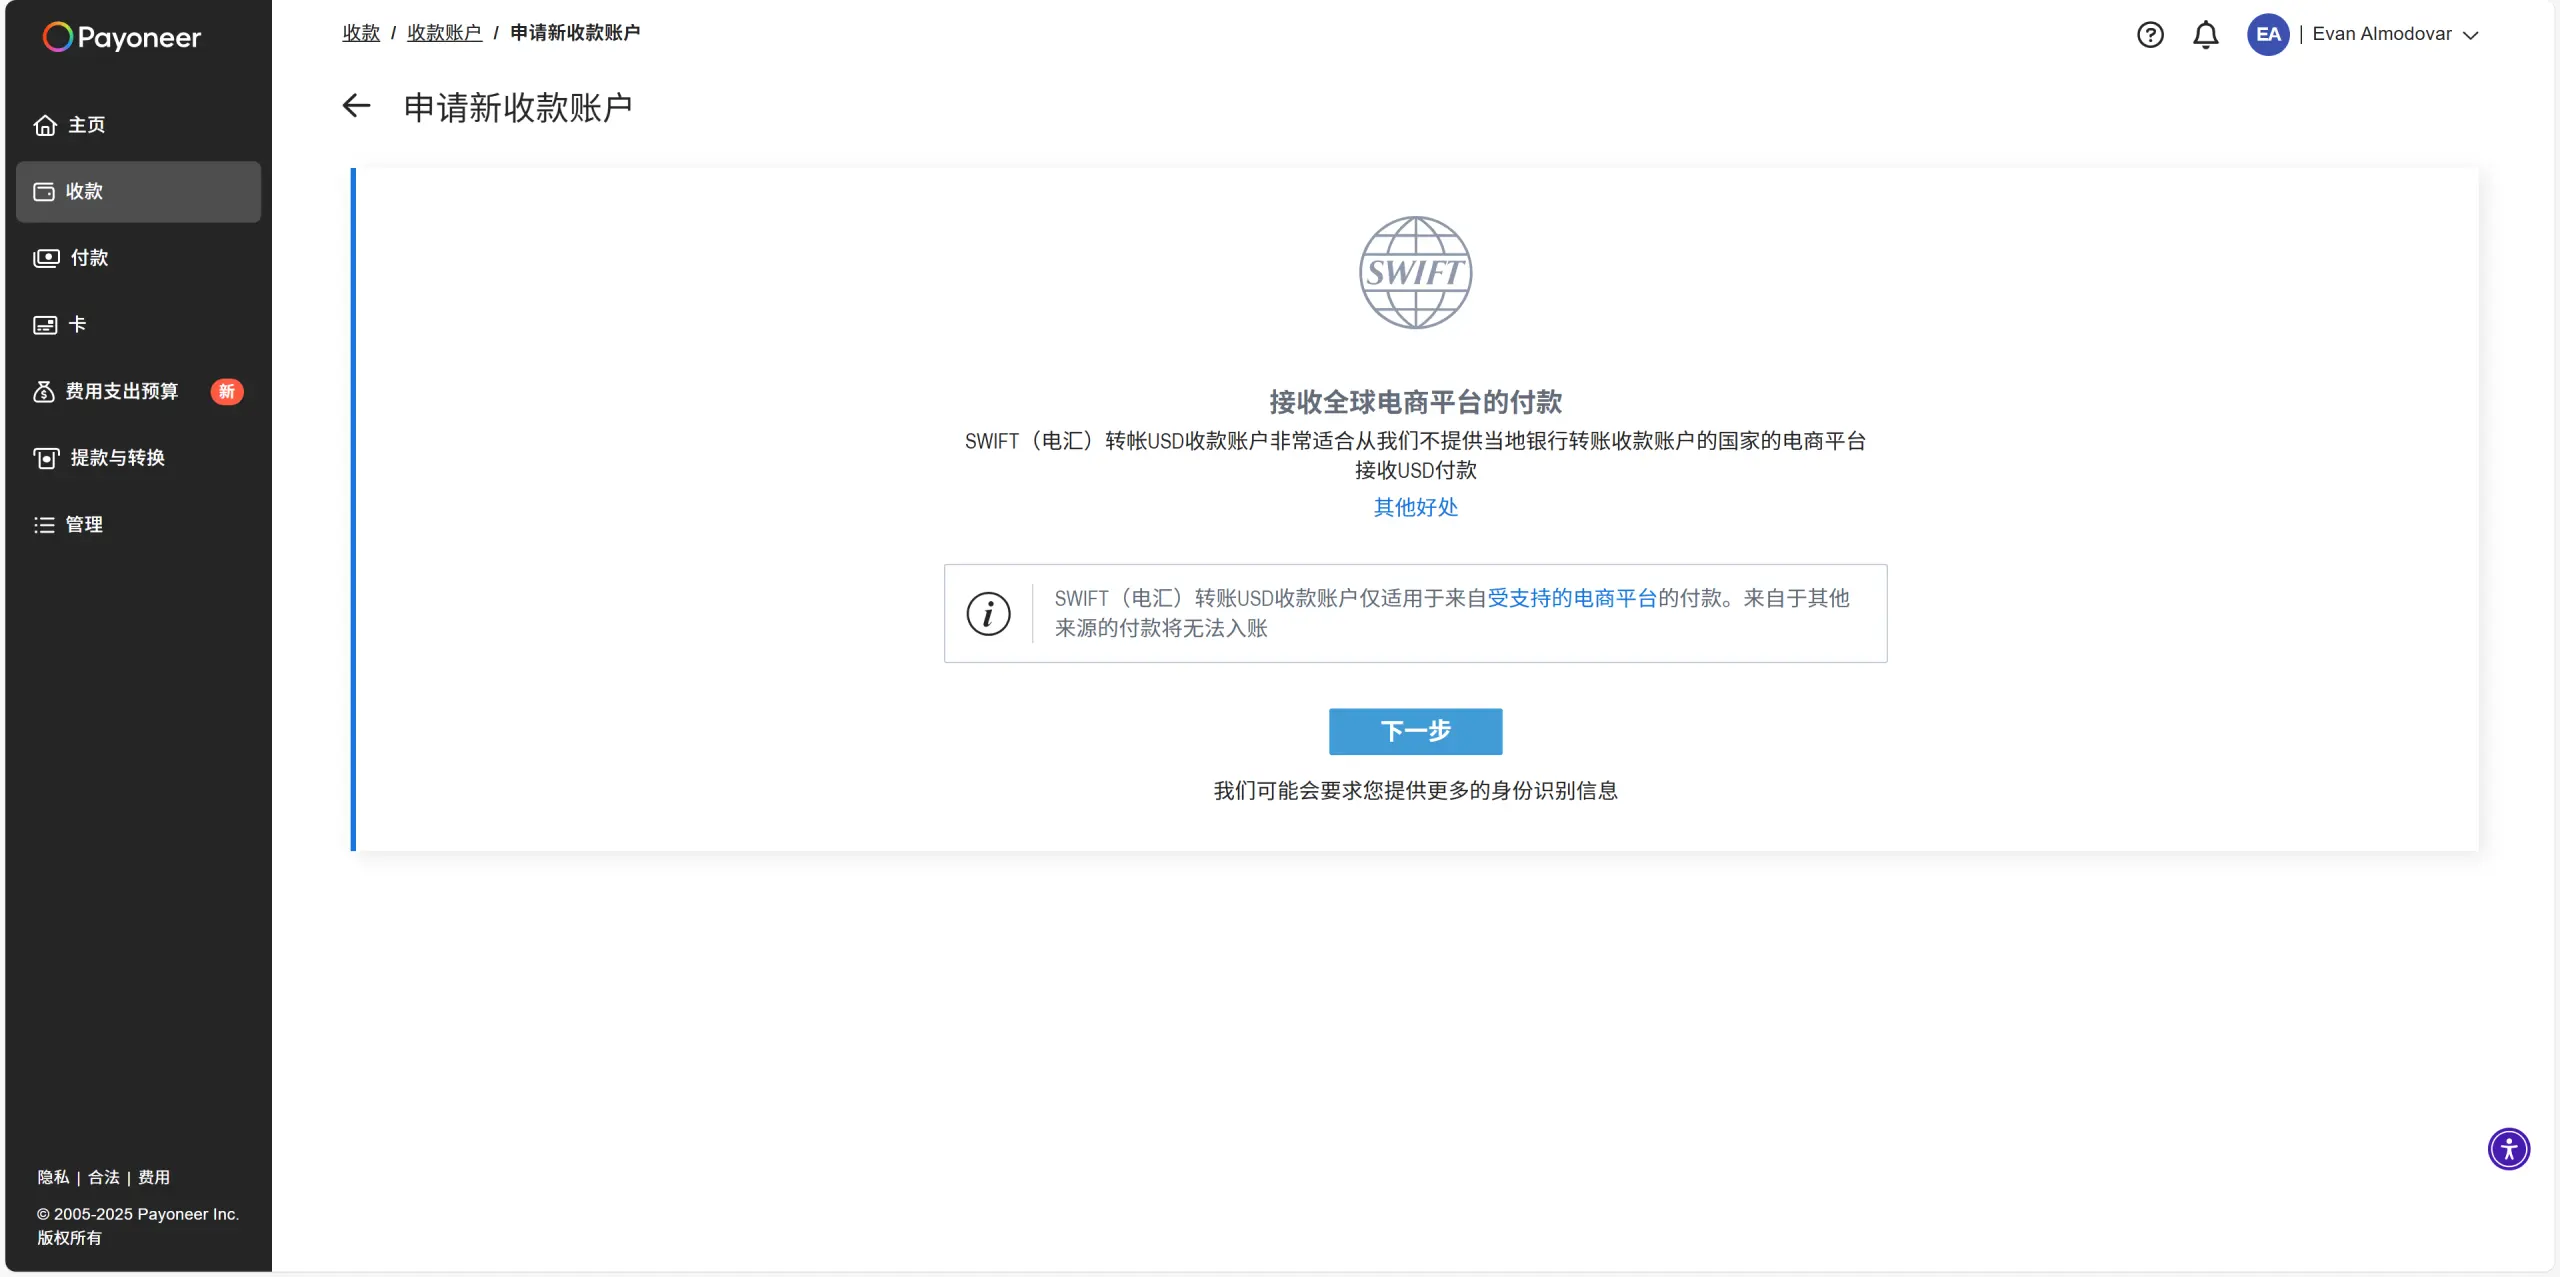2560x1277 pixels.
Task: Click the 收款账户 breadcrumb link
Action: 444,33
